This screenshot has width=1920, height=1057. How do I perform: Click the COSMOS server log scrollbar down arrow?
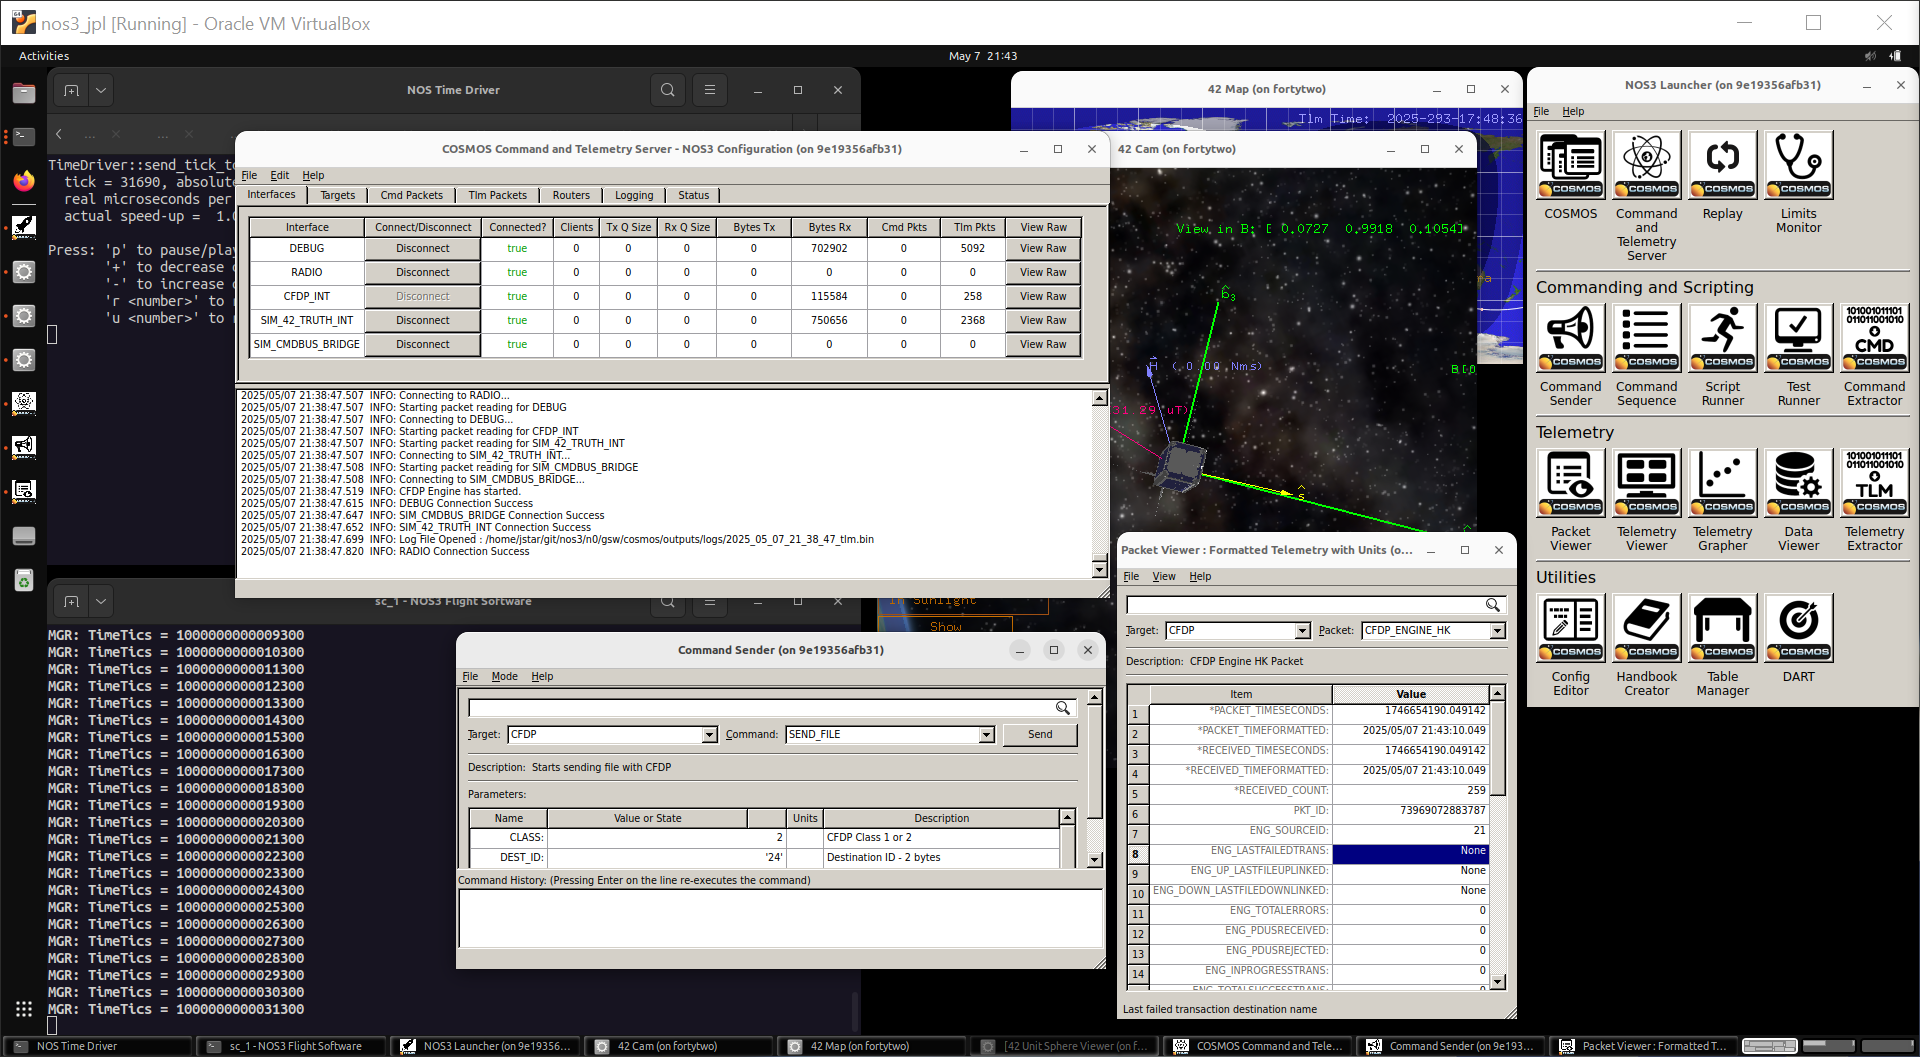tap(1099, 570)
